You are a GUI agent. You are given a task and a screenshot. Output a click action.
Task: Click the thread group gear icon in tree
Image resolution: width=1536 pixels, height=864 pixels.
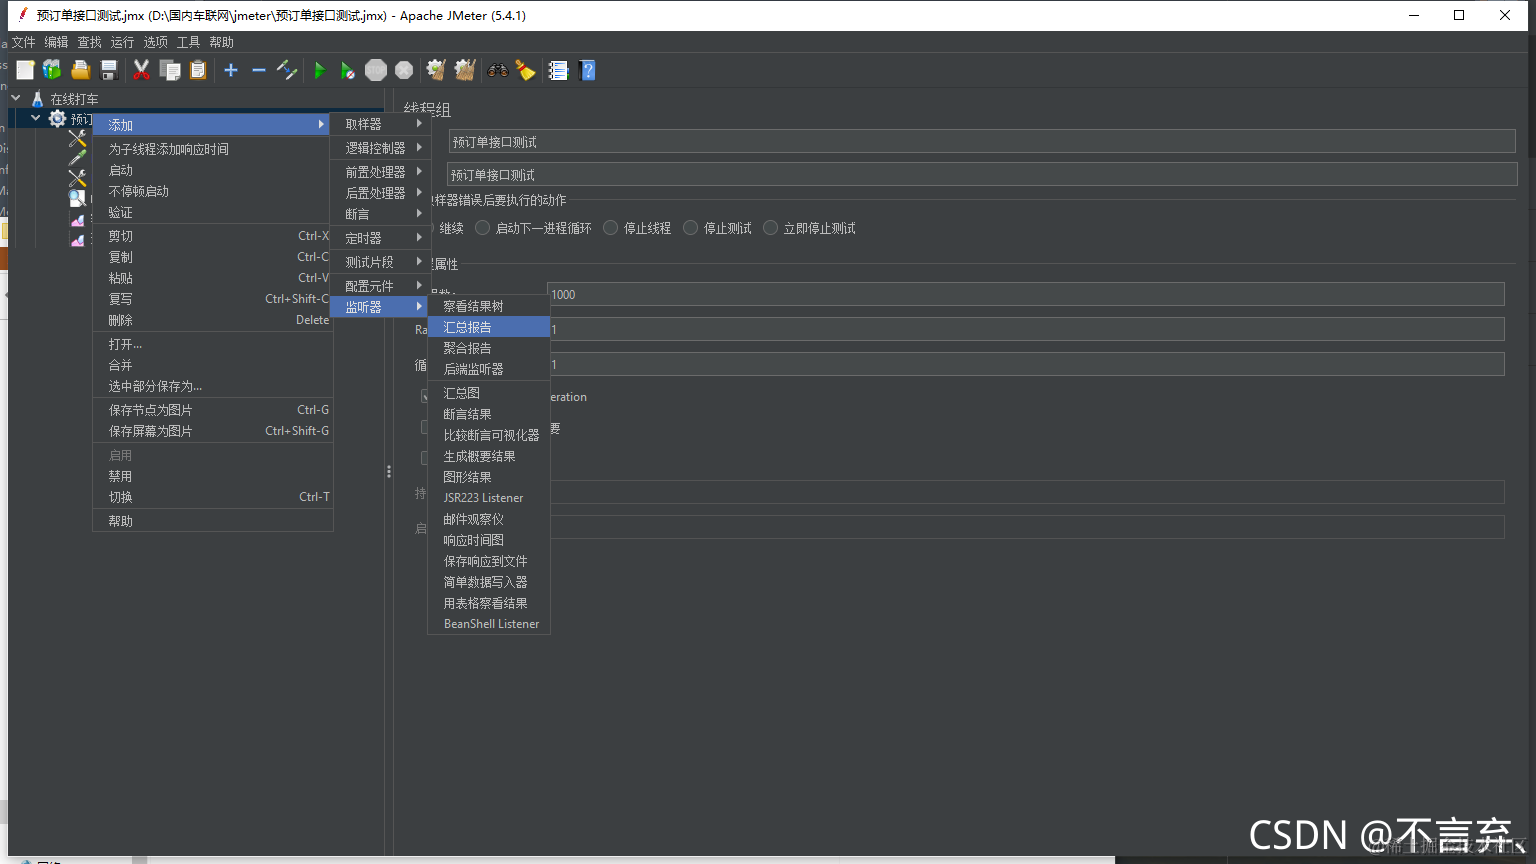coord(57,119)
